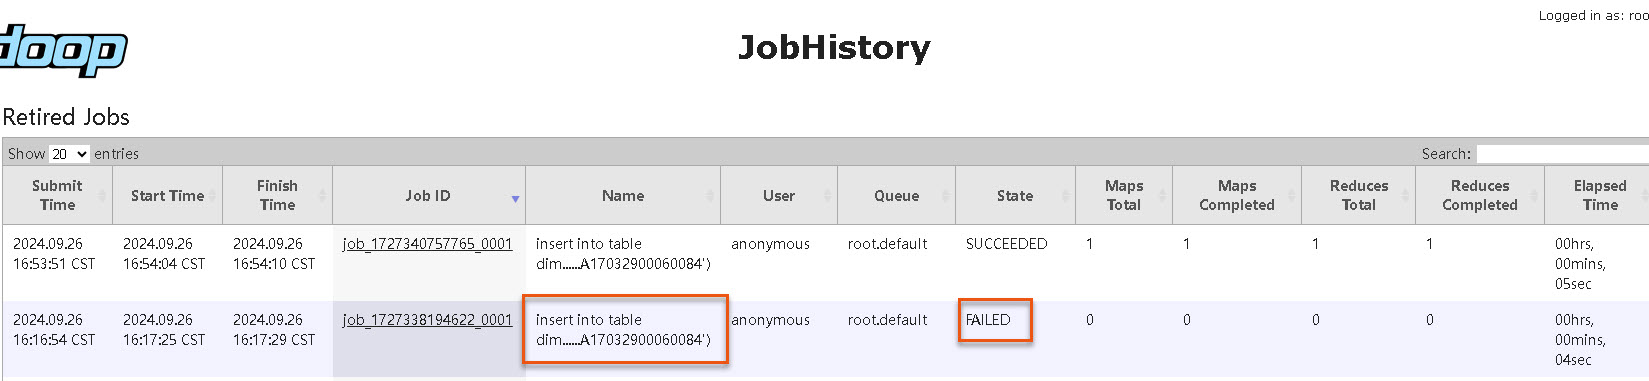Viewport: 1649px width, 381px height.
Task: Open job_1727340757765_0001 link
Action: click(x=427, y=244)
